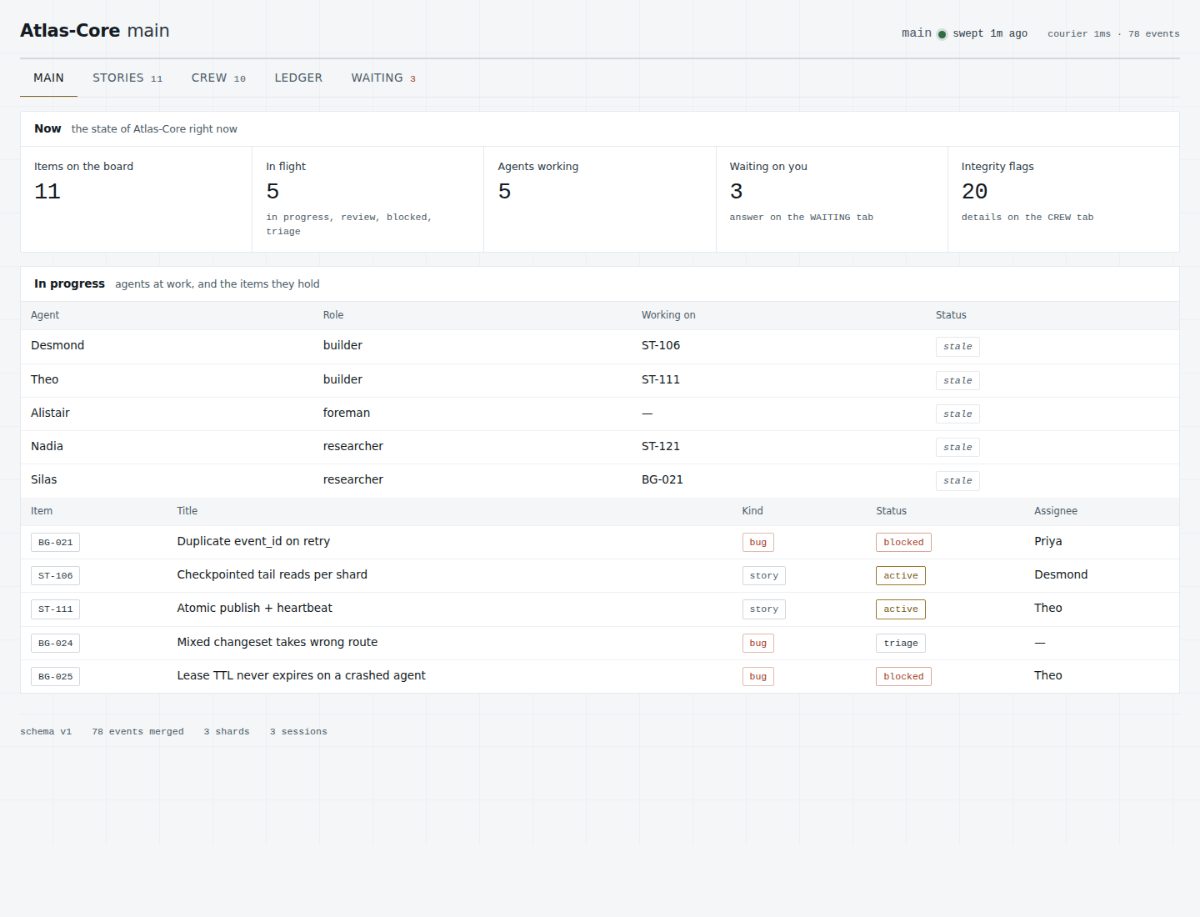Click the story kind tag for ST-111
The image size is (1200, 917).
coord(764,609)
